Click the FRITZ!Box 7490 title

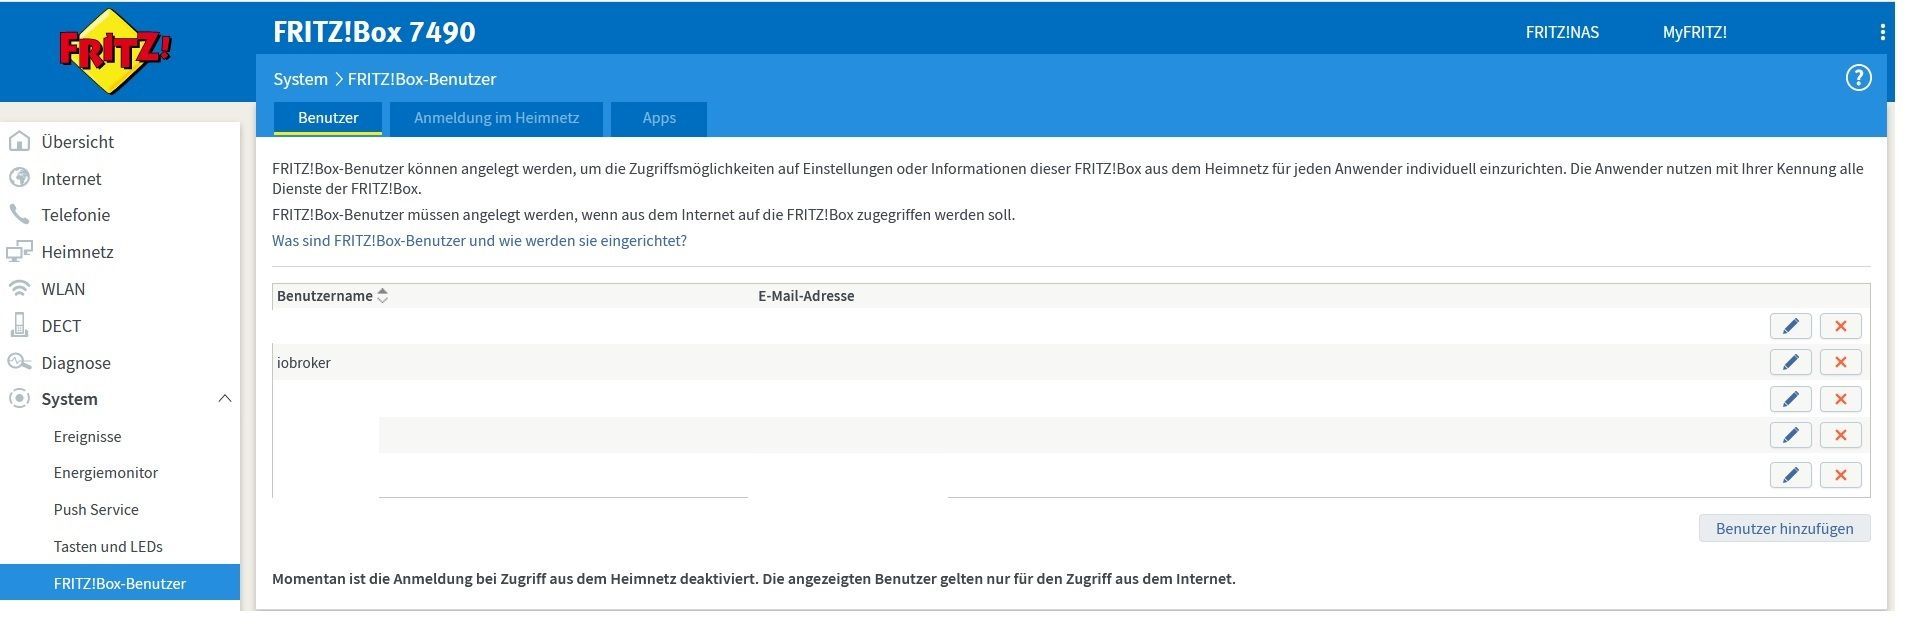click(374, 31)
